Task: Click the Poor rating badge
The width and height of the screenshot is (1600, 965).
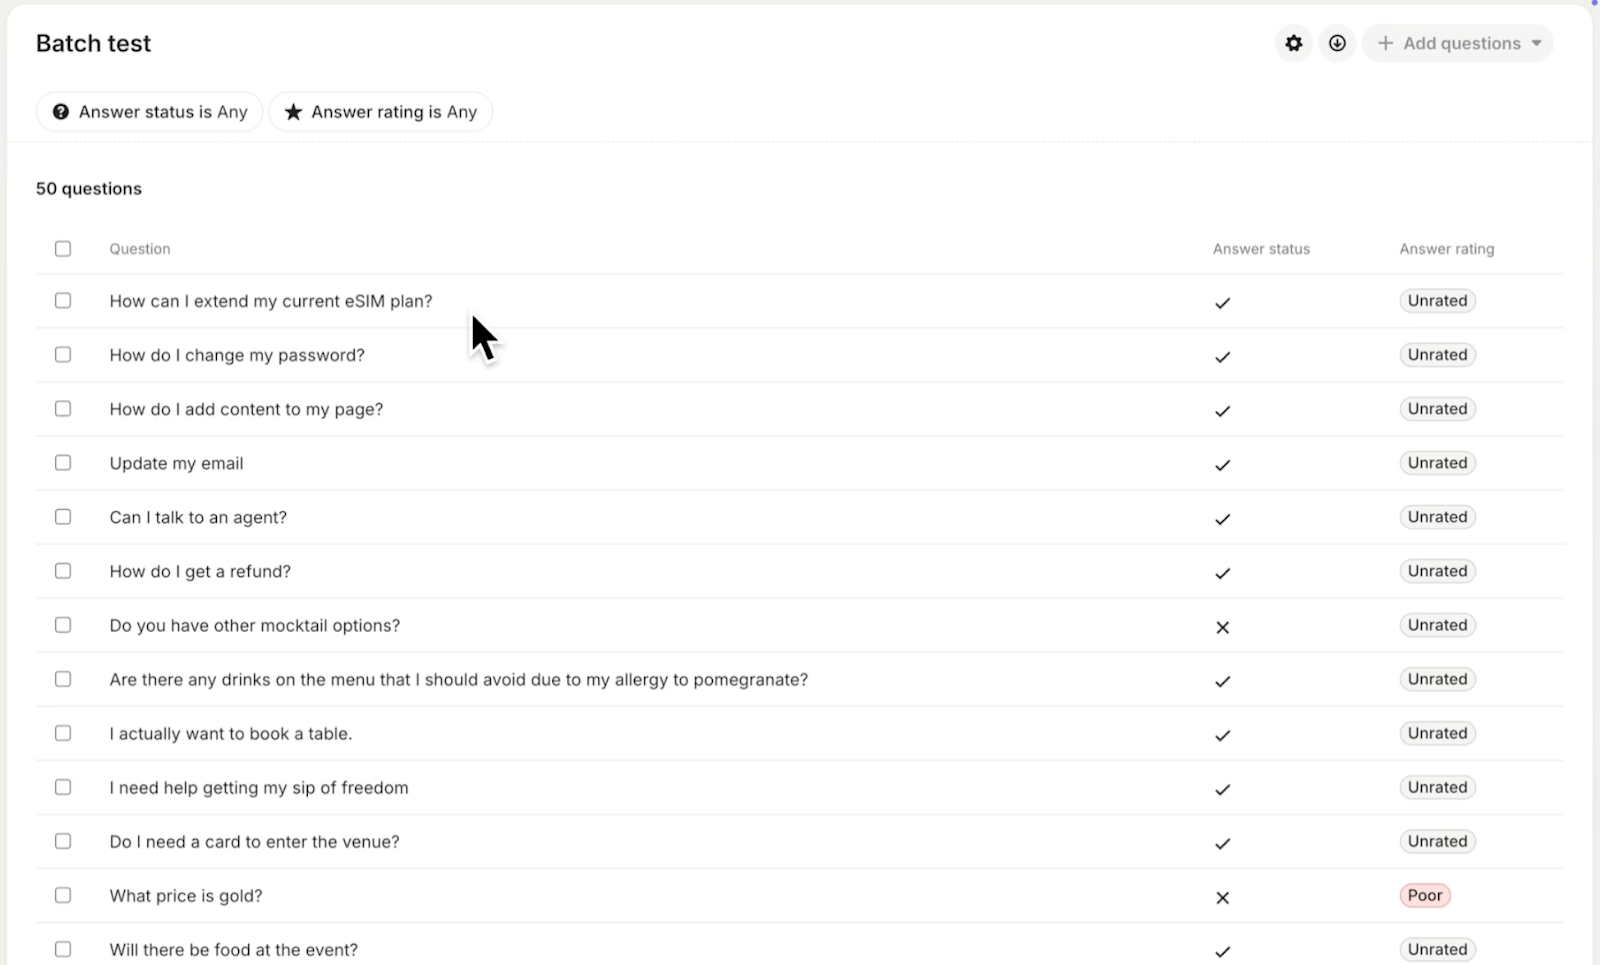Action: [1425, 895]
